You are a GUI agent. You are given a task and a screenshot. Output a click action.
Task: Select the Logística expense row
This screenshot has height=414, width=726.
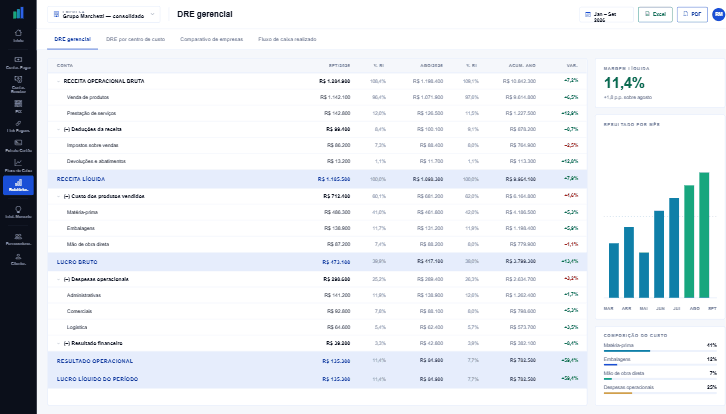317,327
